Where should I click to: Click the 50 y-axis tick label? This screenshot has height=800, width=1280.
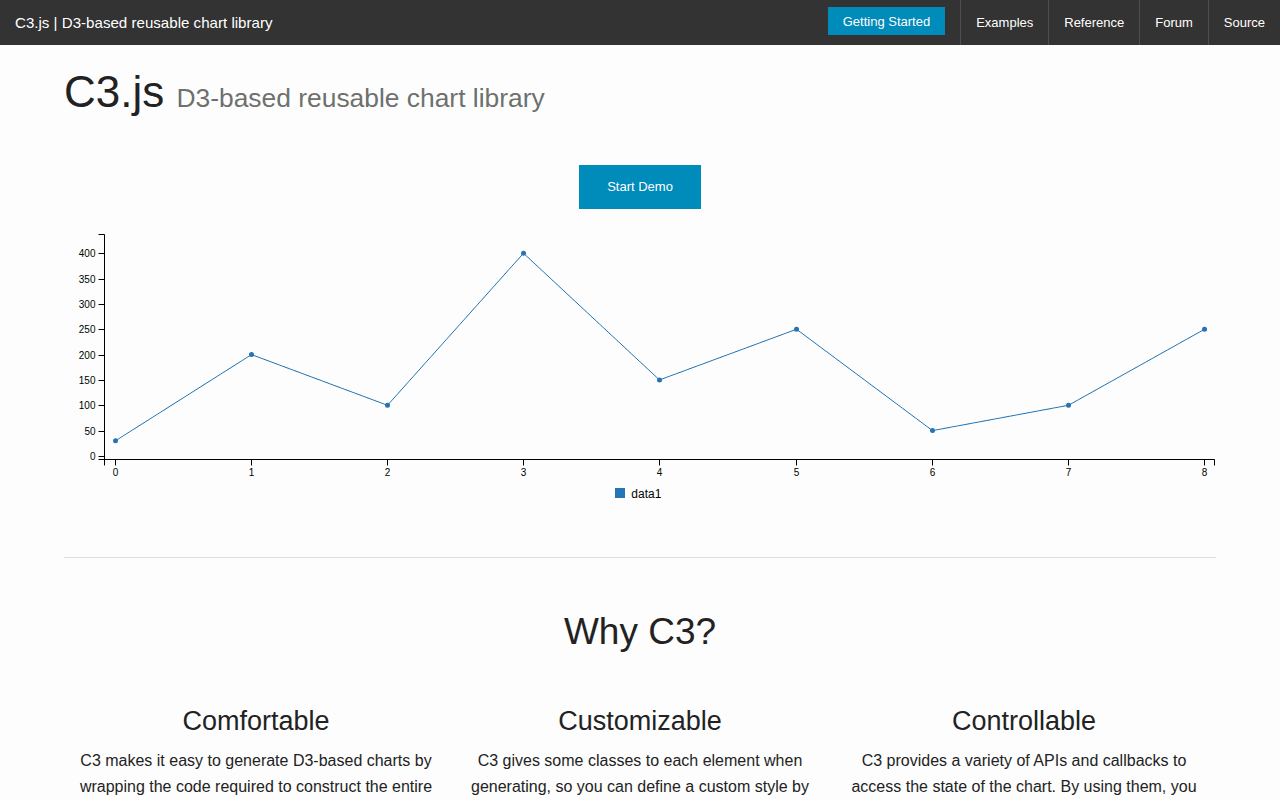[x=90, y=431]
